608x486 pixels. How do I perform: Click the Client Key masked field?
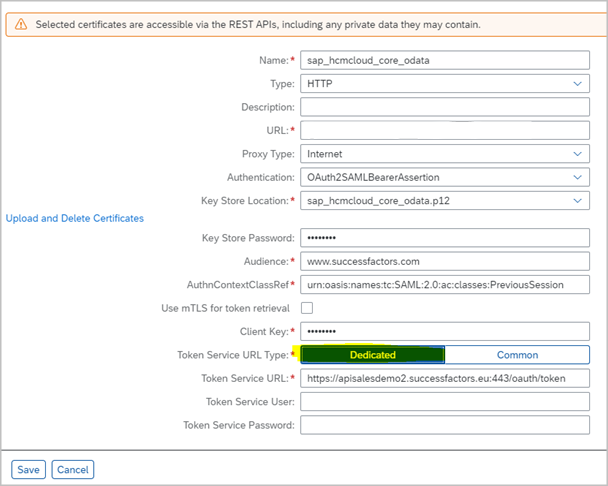pyautogui.click(x=445, y=332)
